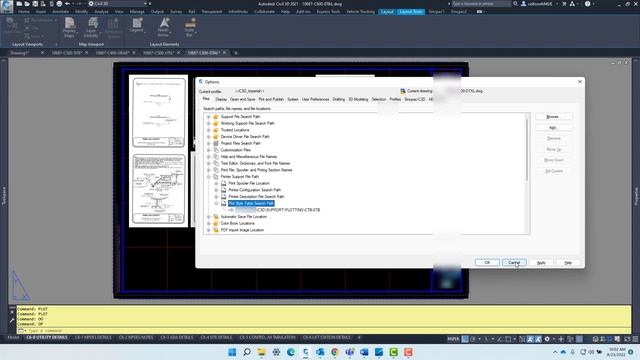Open the Drafting tab
Viewport: 640px width, 360px height.
[x=338, y=99]
